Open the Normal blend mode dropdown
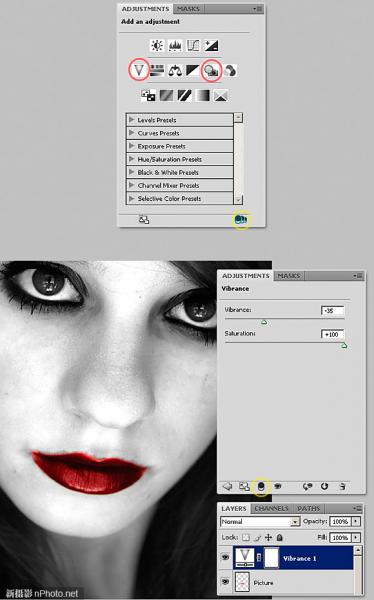 pyautogui.click(x=260, y=522)
